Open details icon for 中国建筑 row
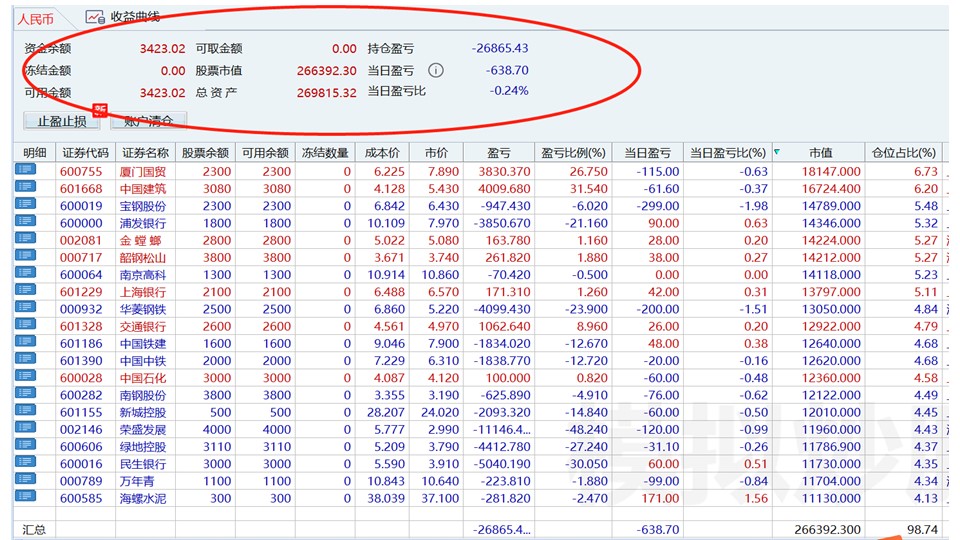 coord(25,187)
